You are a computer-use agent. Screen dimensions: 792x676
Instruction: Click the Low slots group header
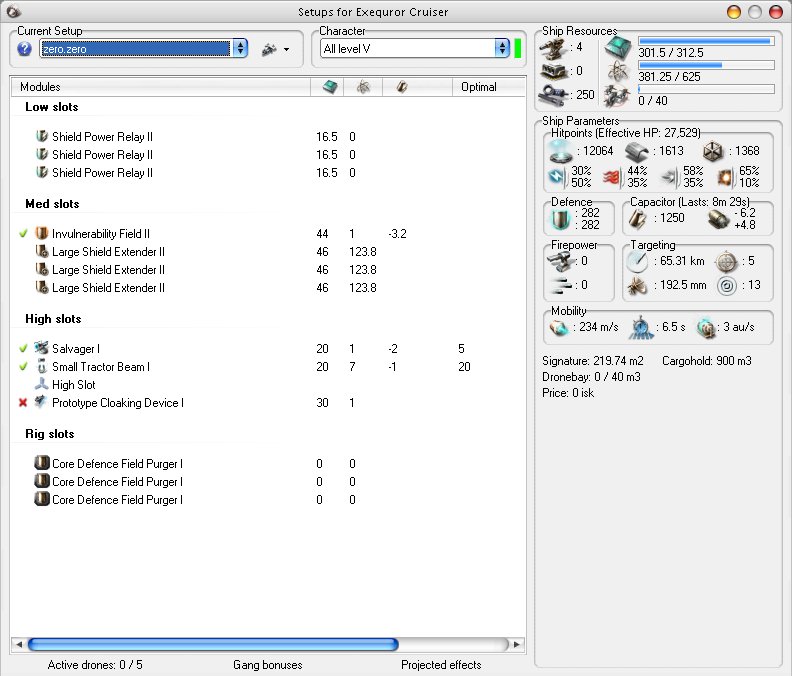pyautogui.click(x=52, y=107)
